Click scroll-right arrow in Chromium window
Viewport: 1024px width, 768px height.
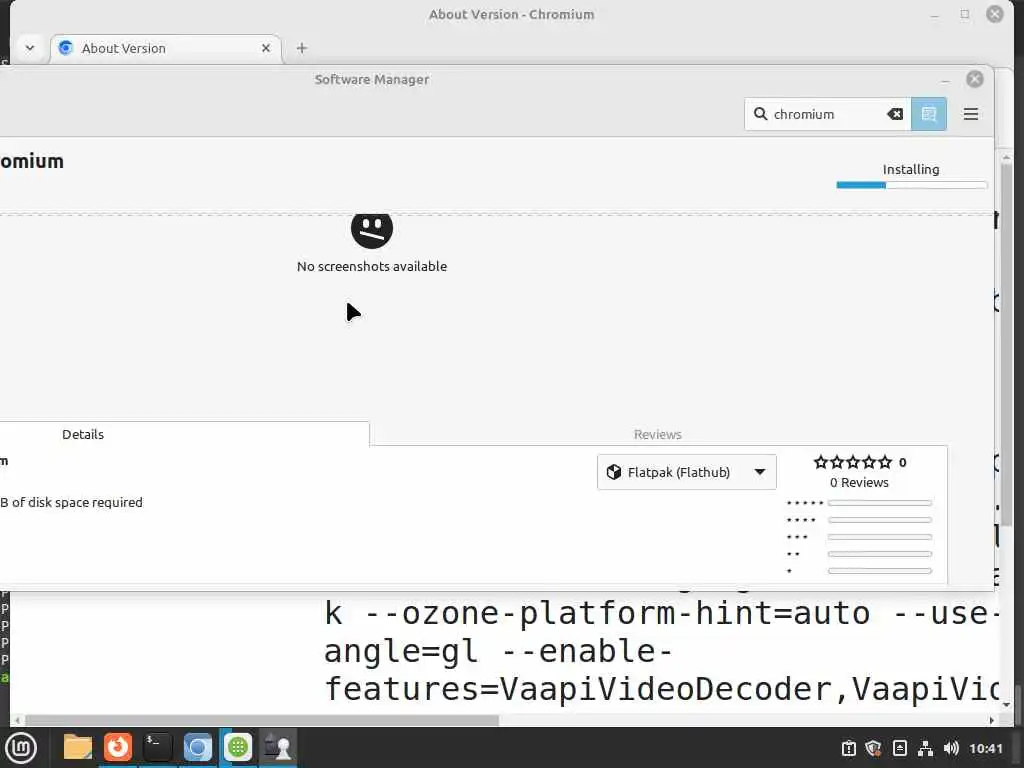pos(992,720)
